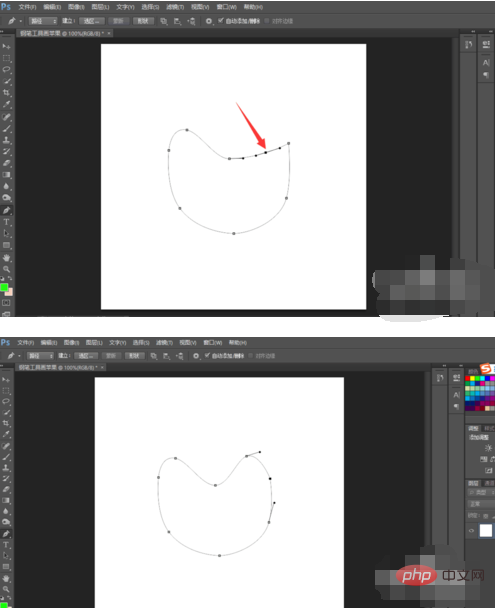
Task: Open gear pen options in lower options bar
Action: pyautogui.click(x=196, y=356)
